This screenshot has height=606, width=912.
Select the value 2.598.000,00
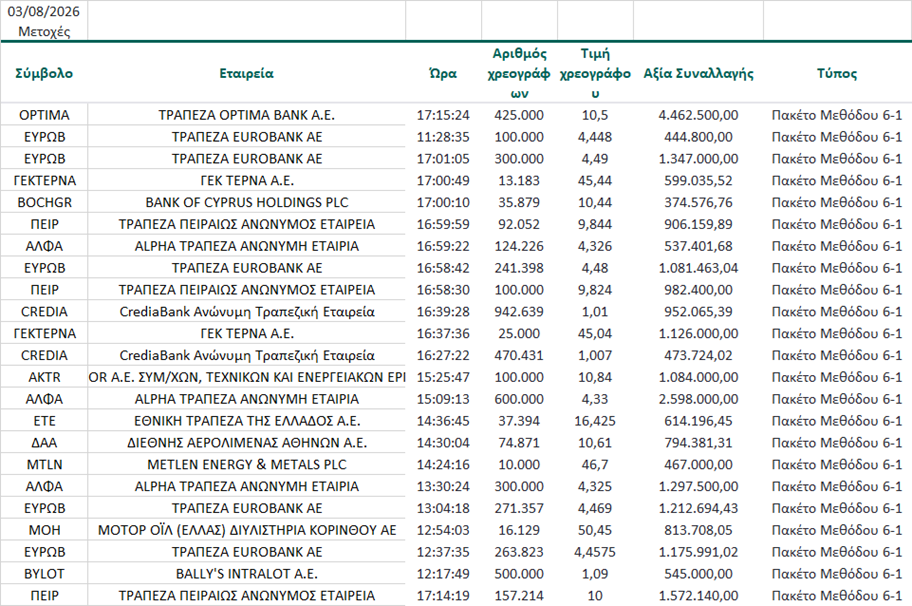699,399
